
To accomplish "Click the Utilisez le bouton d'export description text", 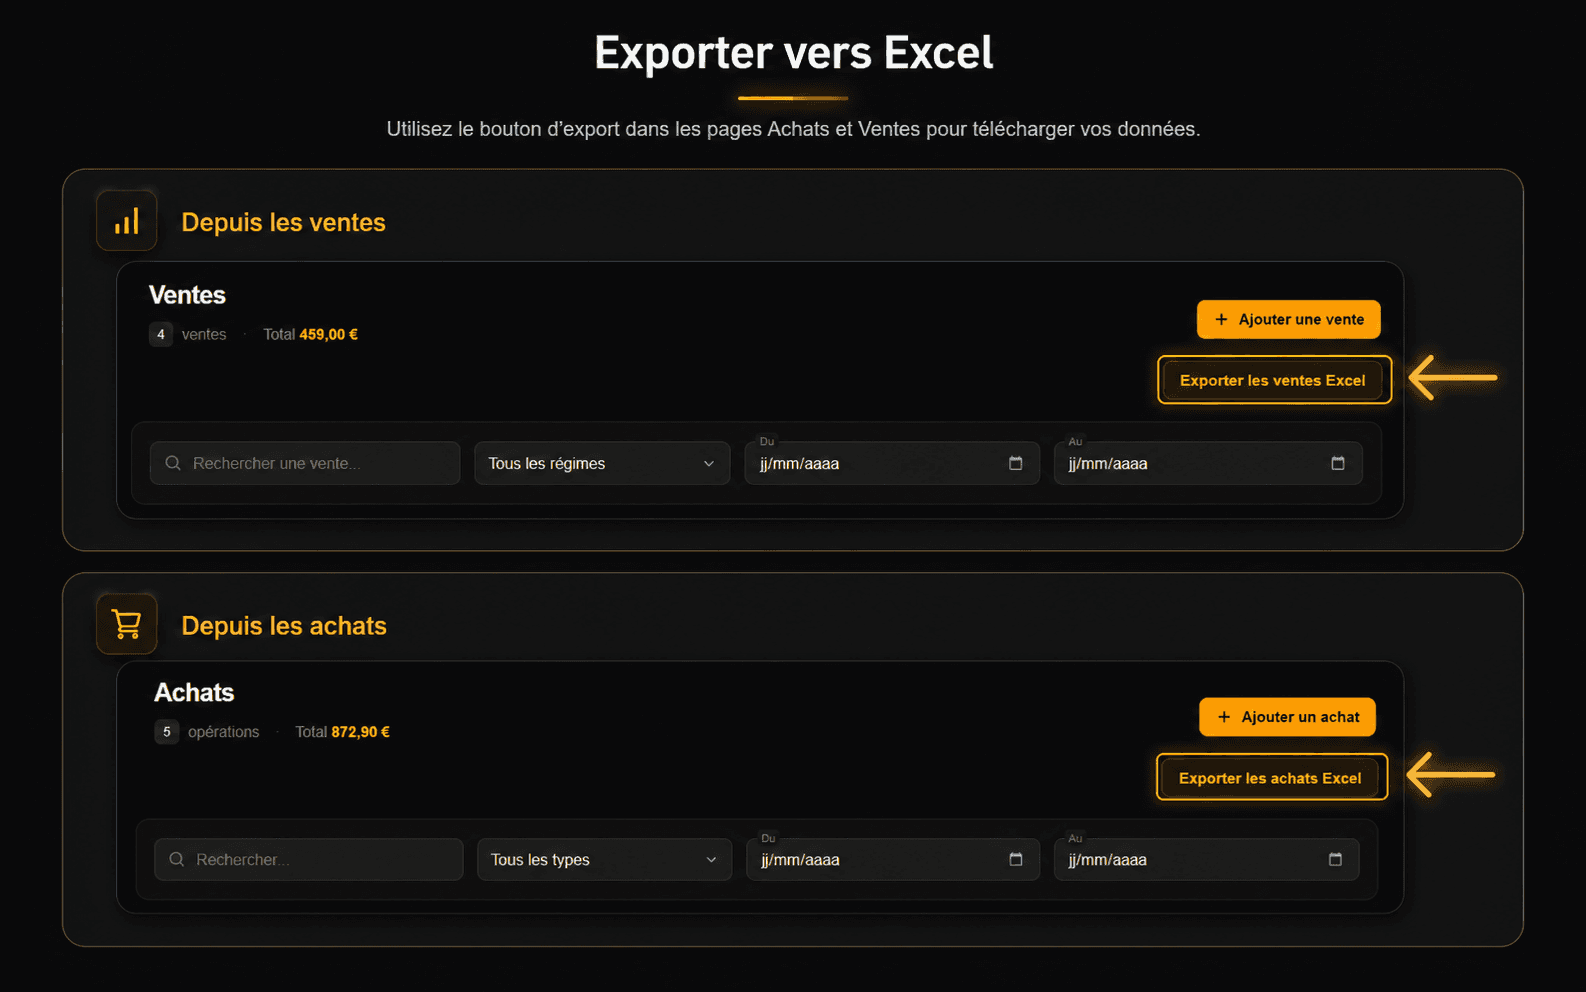I will coord(793,129).
